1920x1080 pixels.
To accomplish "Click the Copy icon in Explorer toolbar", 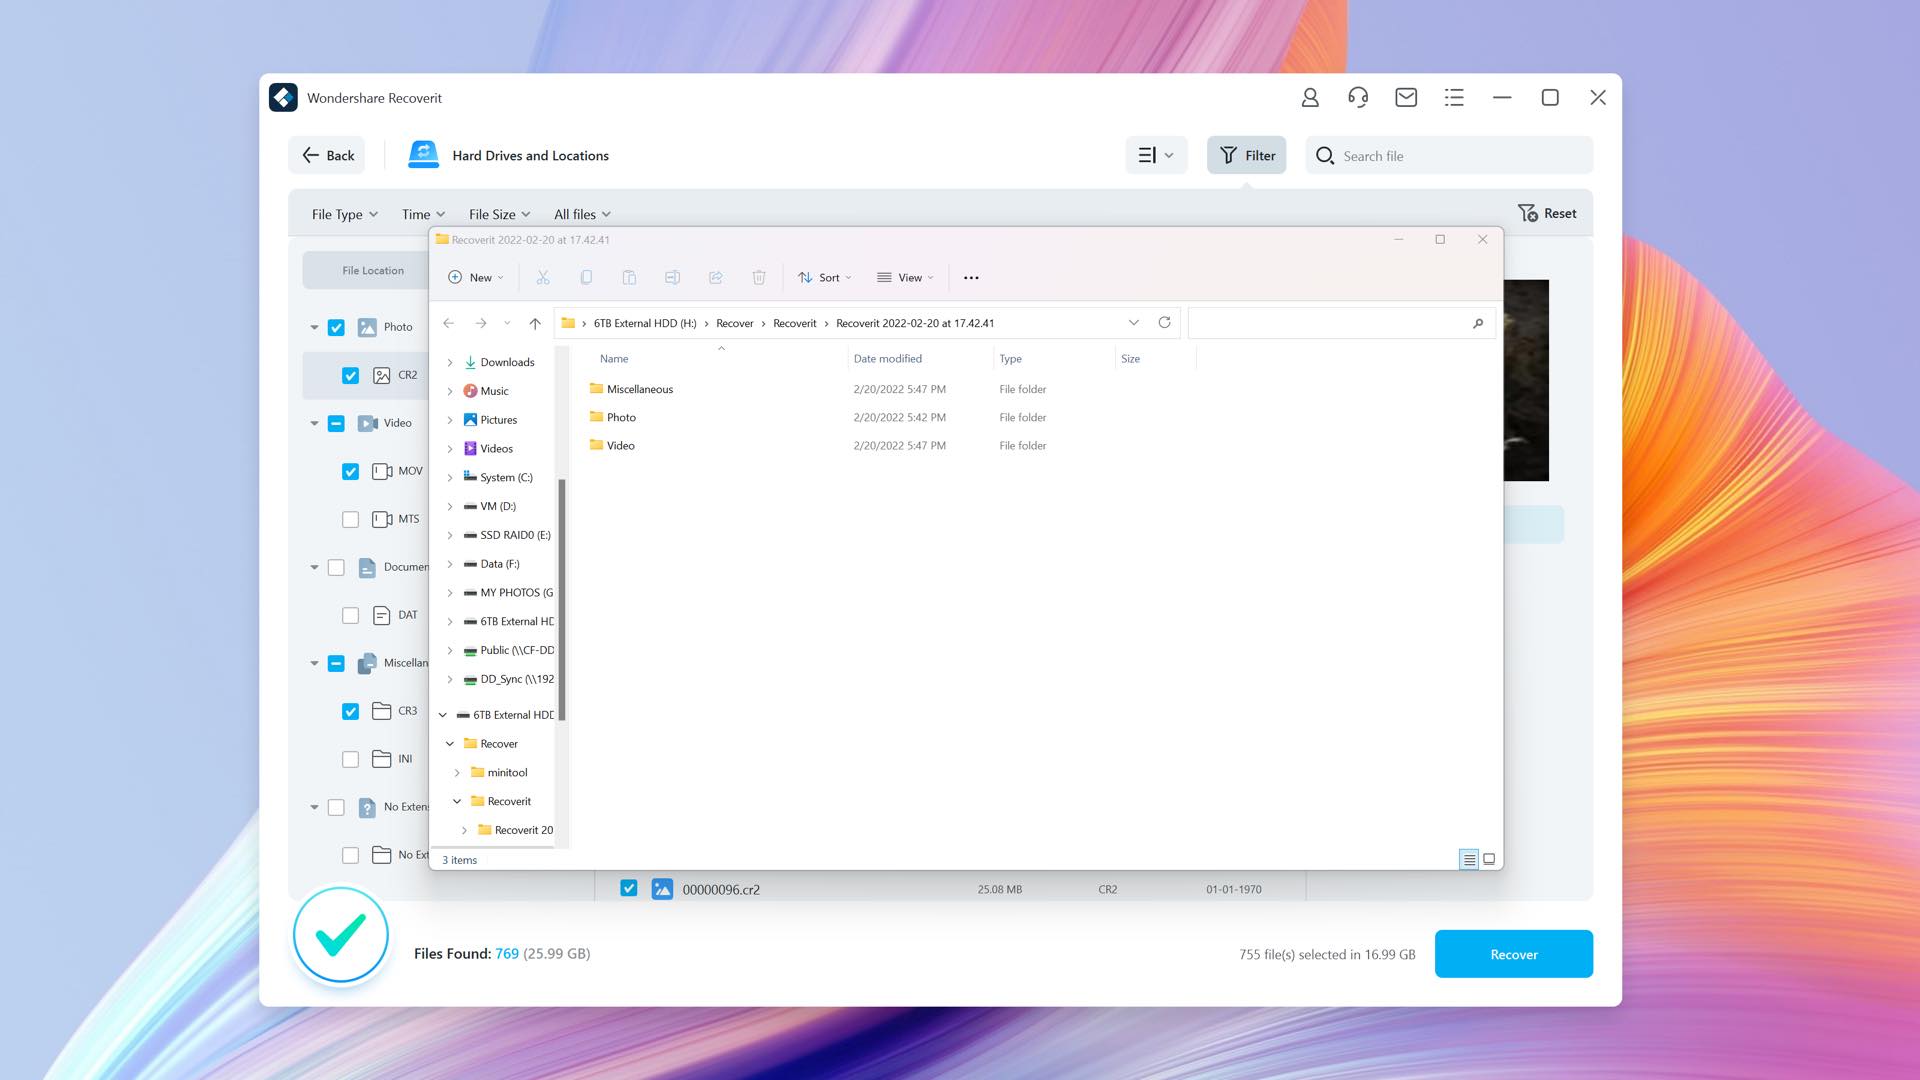I will pyautogui.click(x=586, y=277).
